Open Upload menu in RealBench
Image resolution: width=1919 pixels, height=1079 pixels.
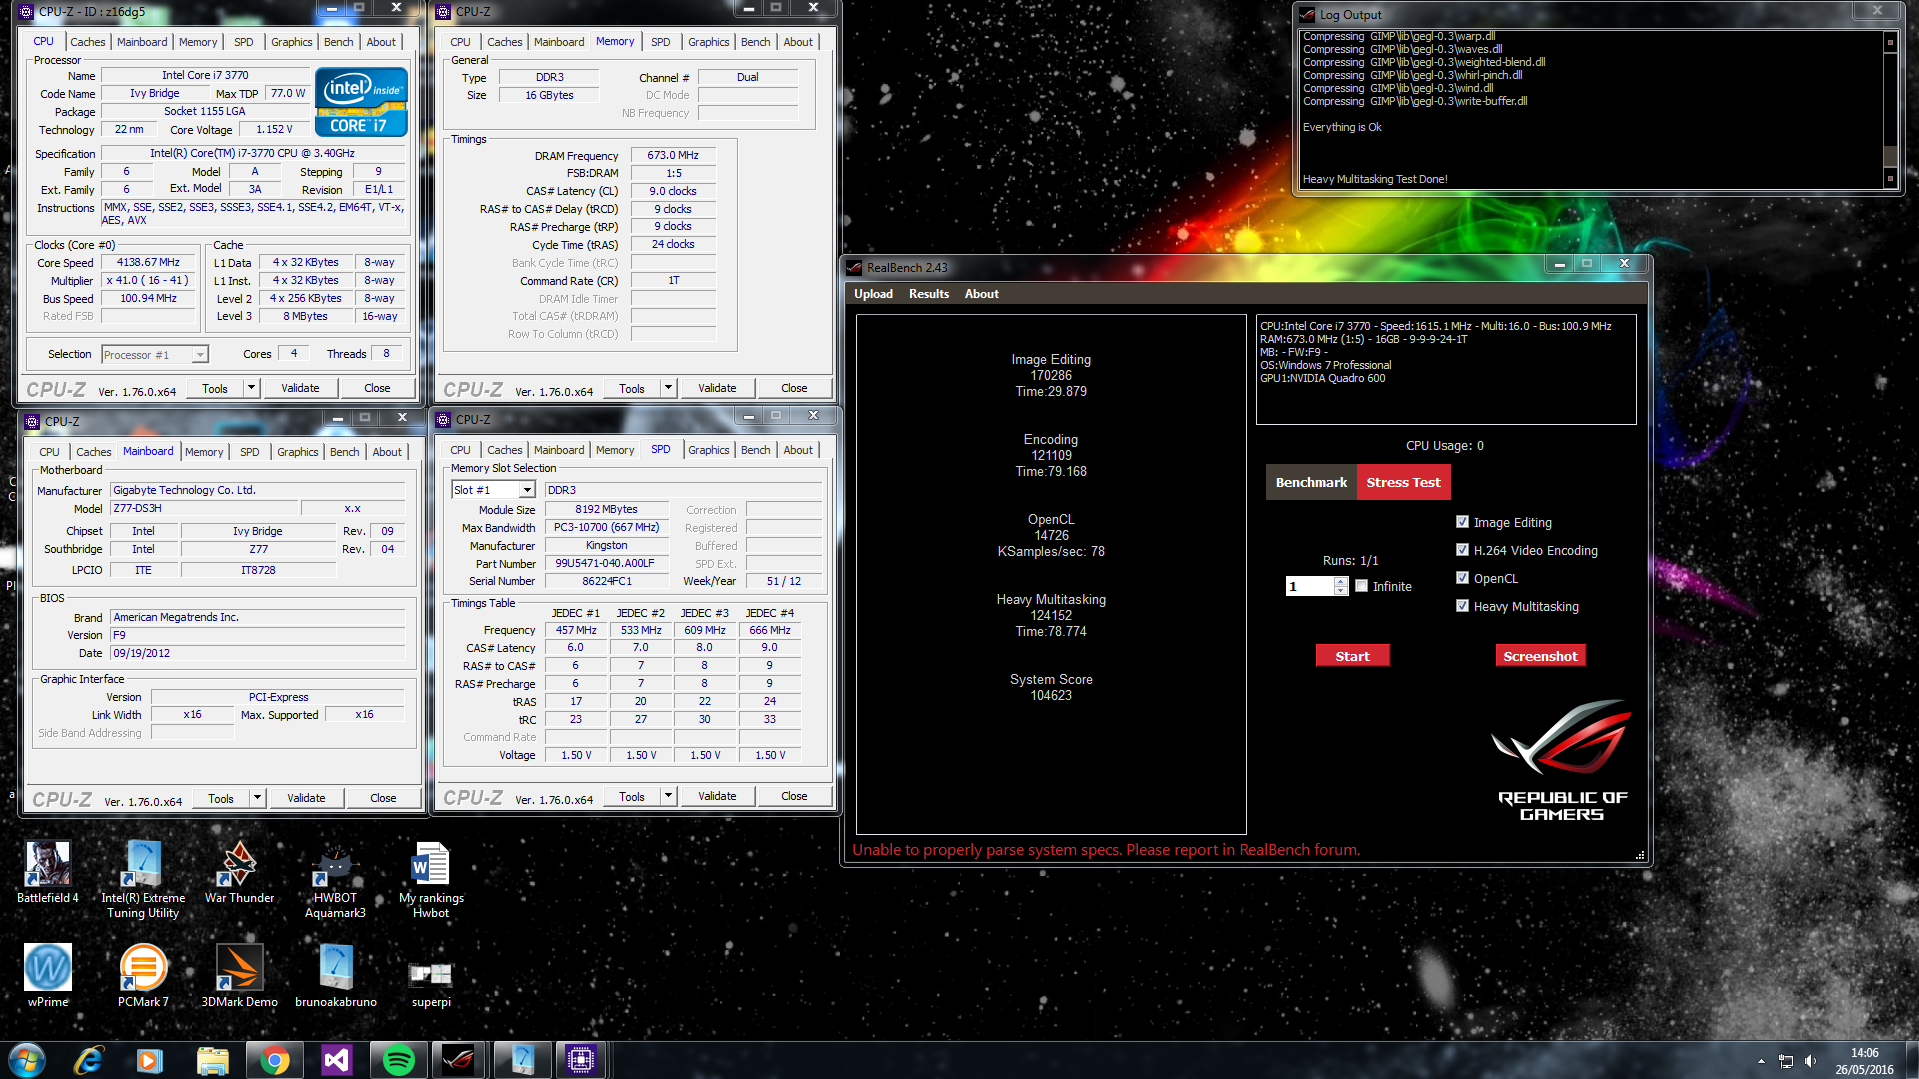pos(873,294)
